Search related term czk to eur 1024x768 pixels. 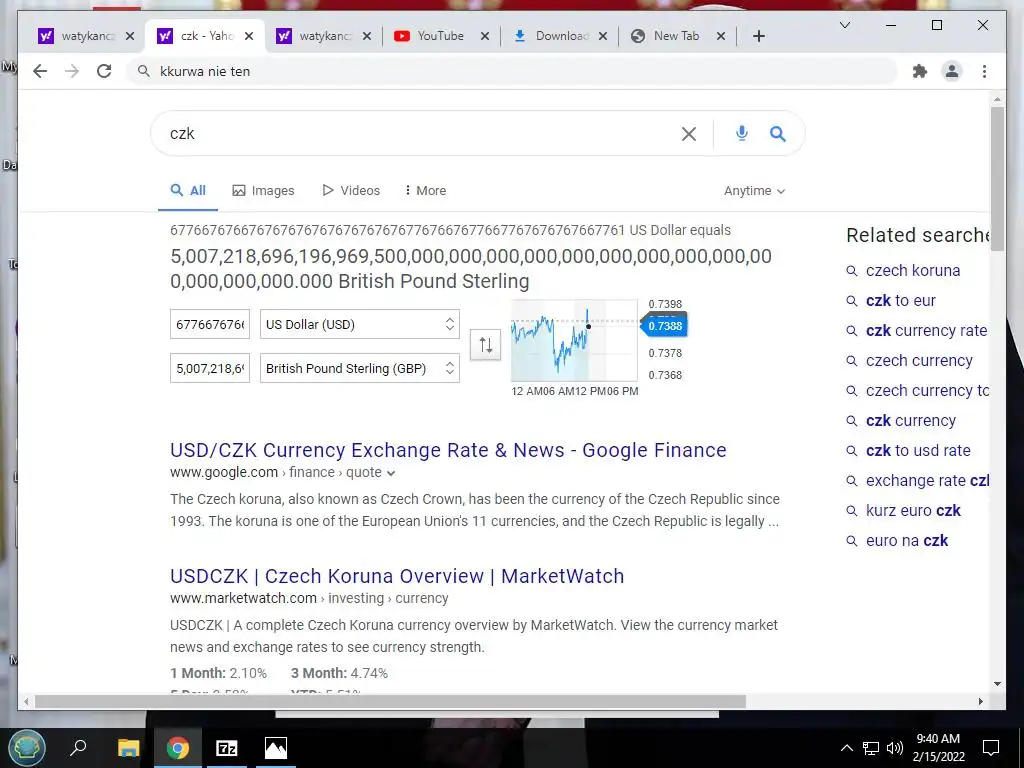[901, 300]
